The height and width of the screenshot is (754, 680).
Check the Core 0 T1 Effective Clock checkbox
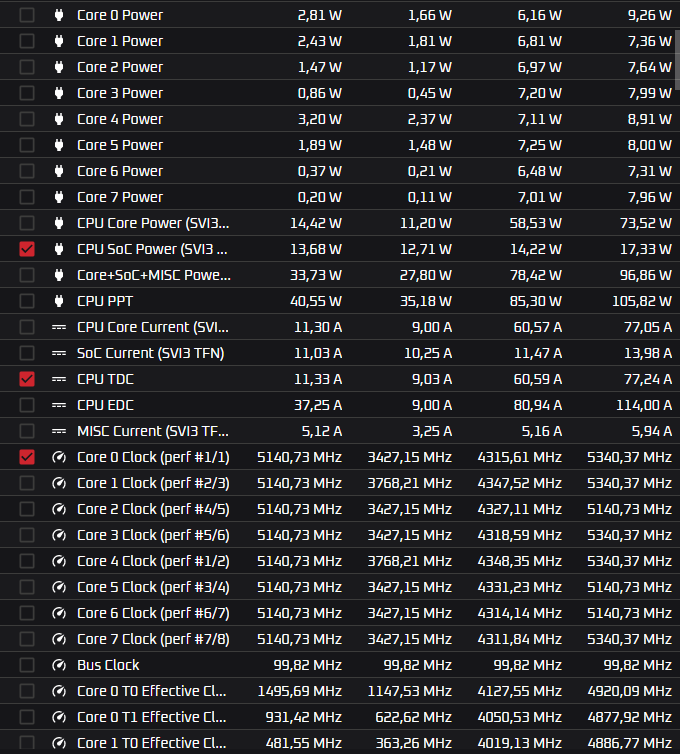(x=27, y=716)
